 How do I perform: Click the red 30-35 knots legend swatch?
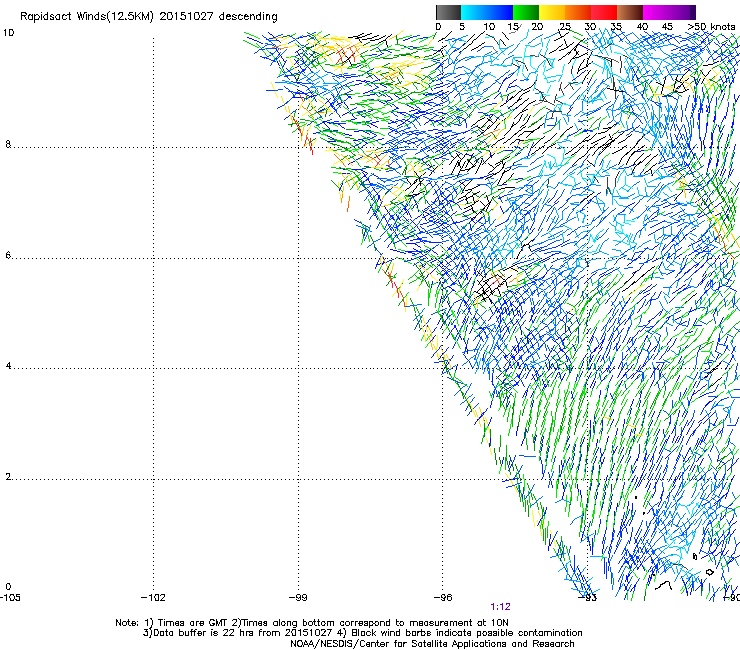tap(604, 12)
